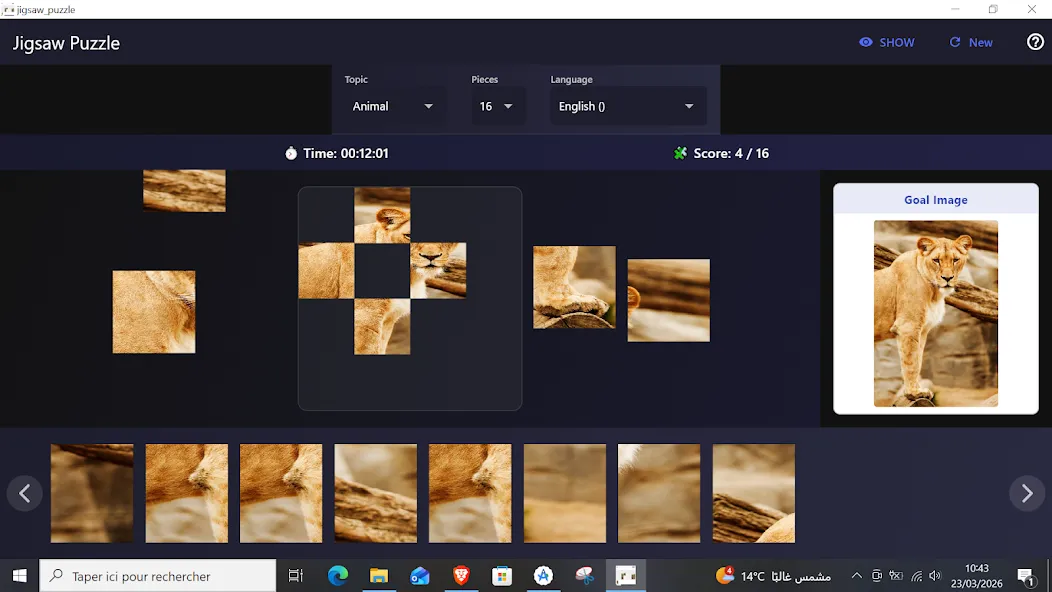This screenshot has width=1052, height=592.
Task: Select the first tray piece with dark branch
Action: (x=92, y=493)
